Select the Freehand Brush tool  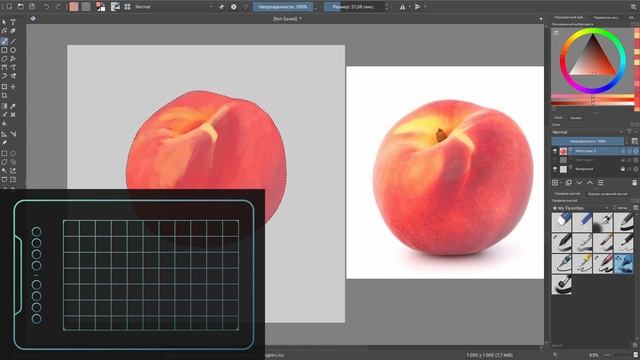coord(4,41)
